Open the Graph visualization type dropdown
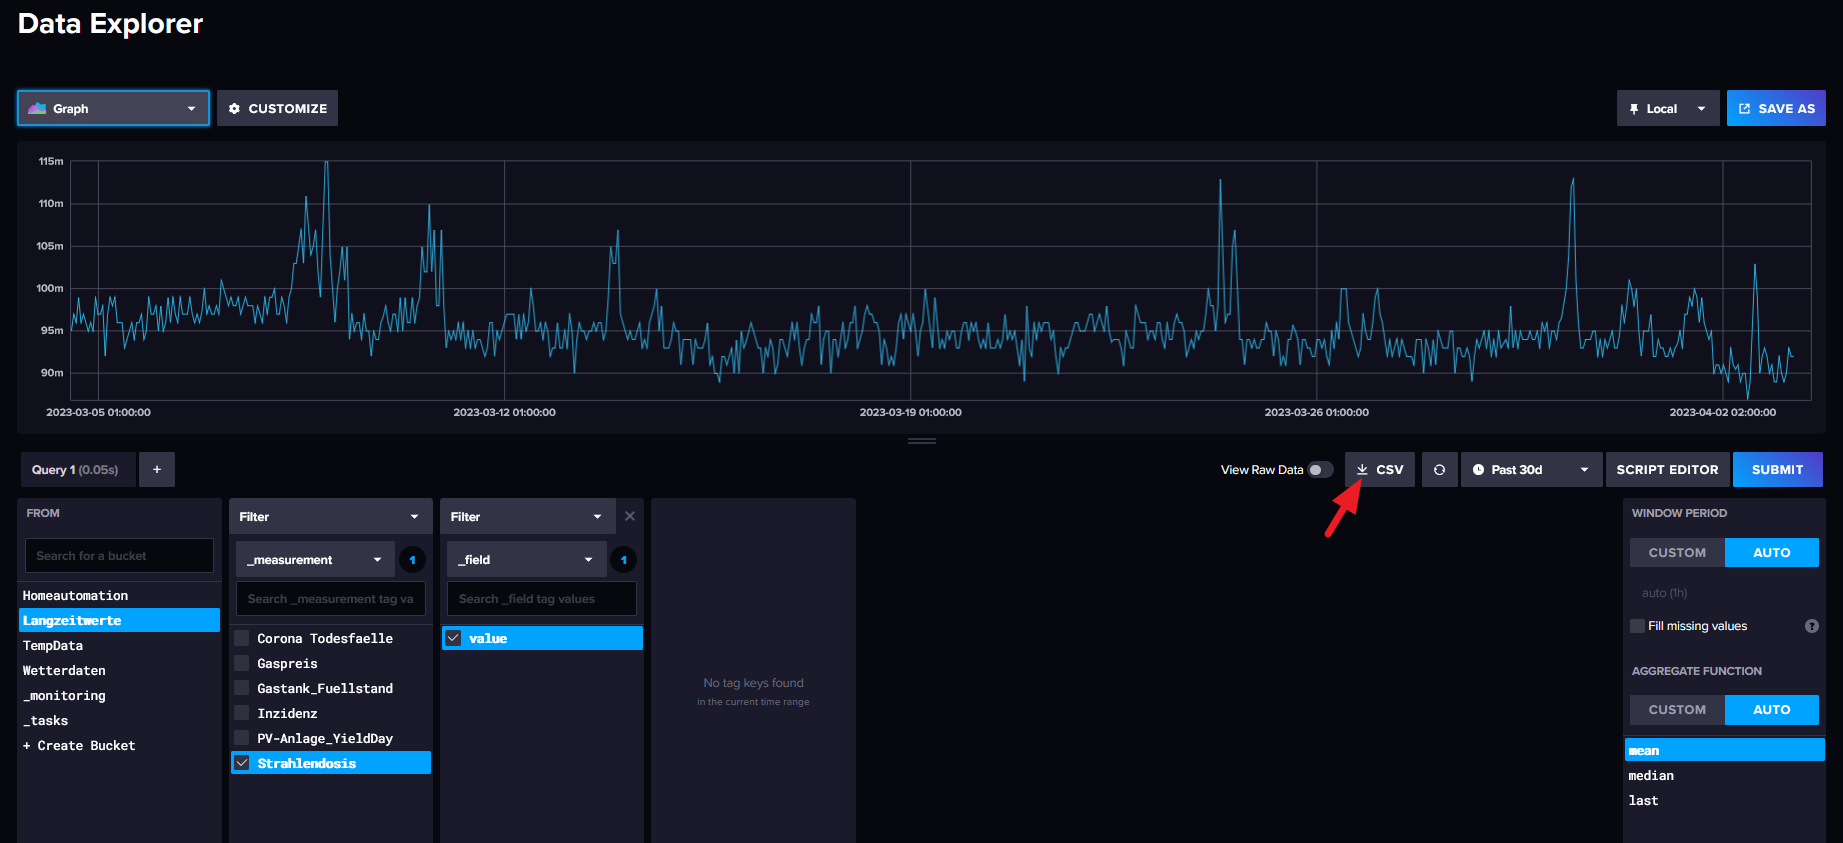Viewport: 1843px width, 843px height. click(x=113, y=108)
